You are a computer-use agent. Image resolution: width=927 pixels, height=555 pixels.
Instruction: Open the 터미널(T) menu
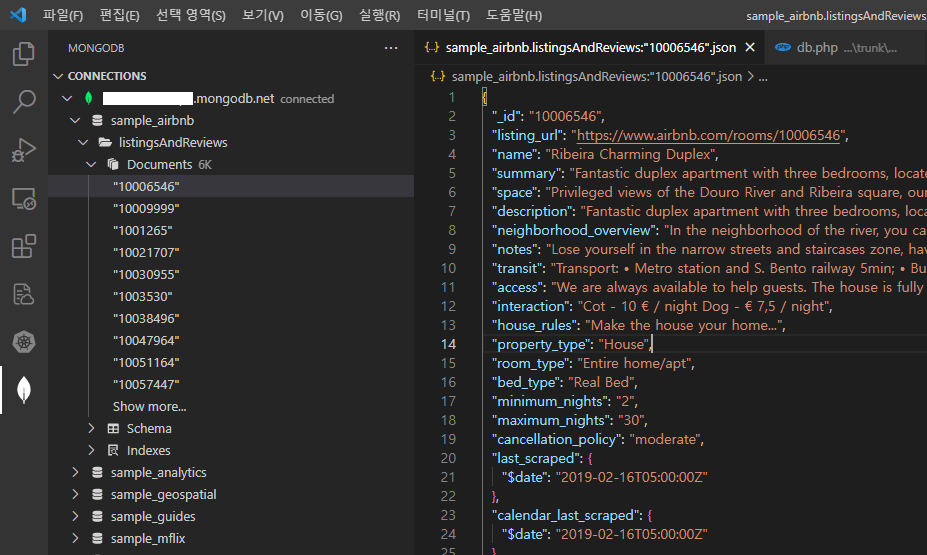tap(443, 15)
